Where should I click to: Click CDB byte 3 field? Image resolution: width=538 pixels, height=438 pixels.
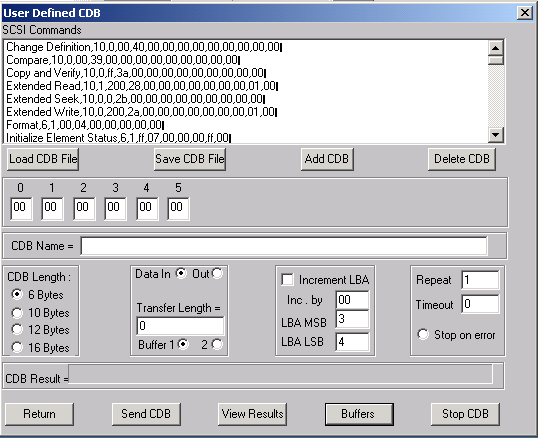coord(115,208)
